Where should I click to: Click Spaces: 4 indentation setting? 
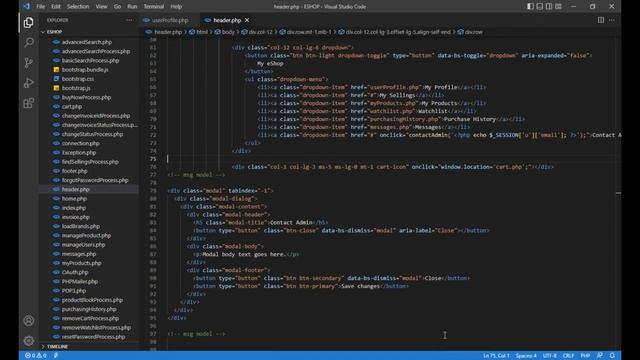click(x=526, y=356)
